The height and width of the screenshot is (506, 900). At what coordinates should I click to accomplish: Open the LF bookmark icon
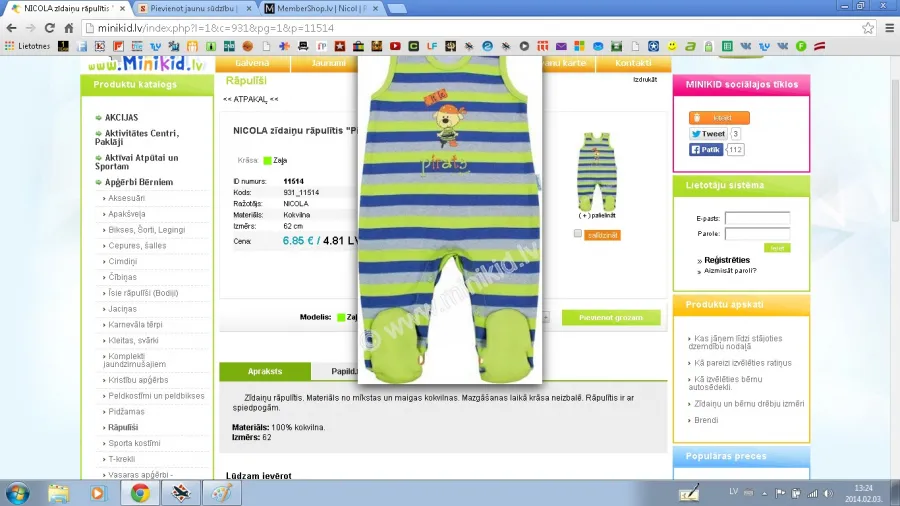[432, 46]
